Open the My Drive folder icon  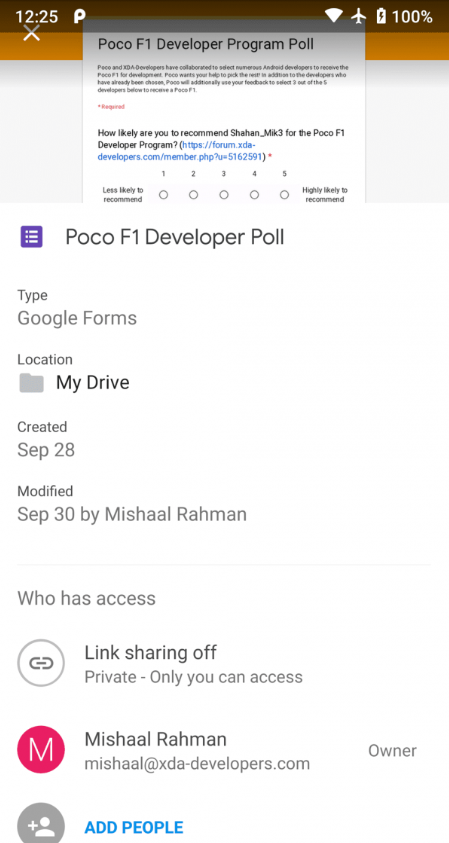[32, 383]
